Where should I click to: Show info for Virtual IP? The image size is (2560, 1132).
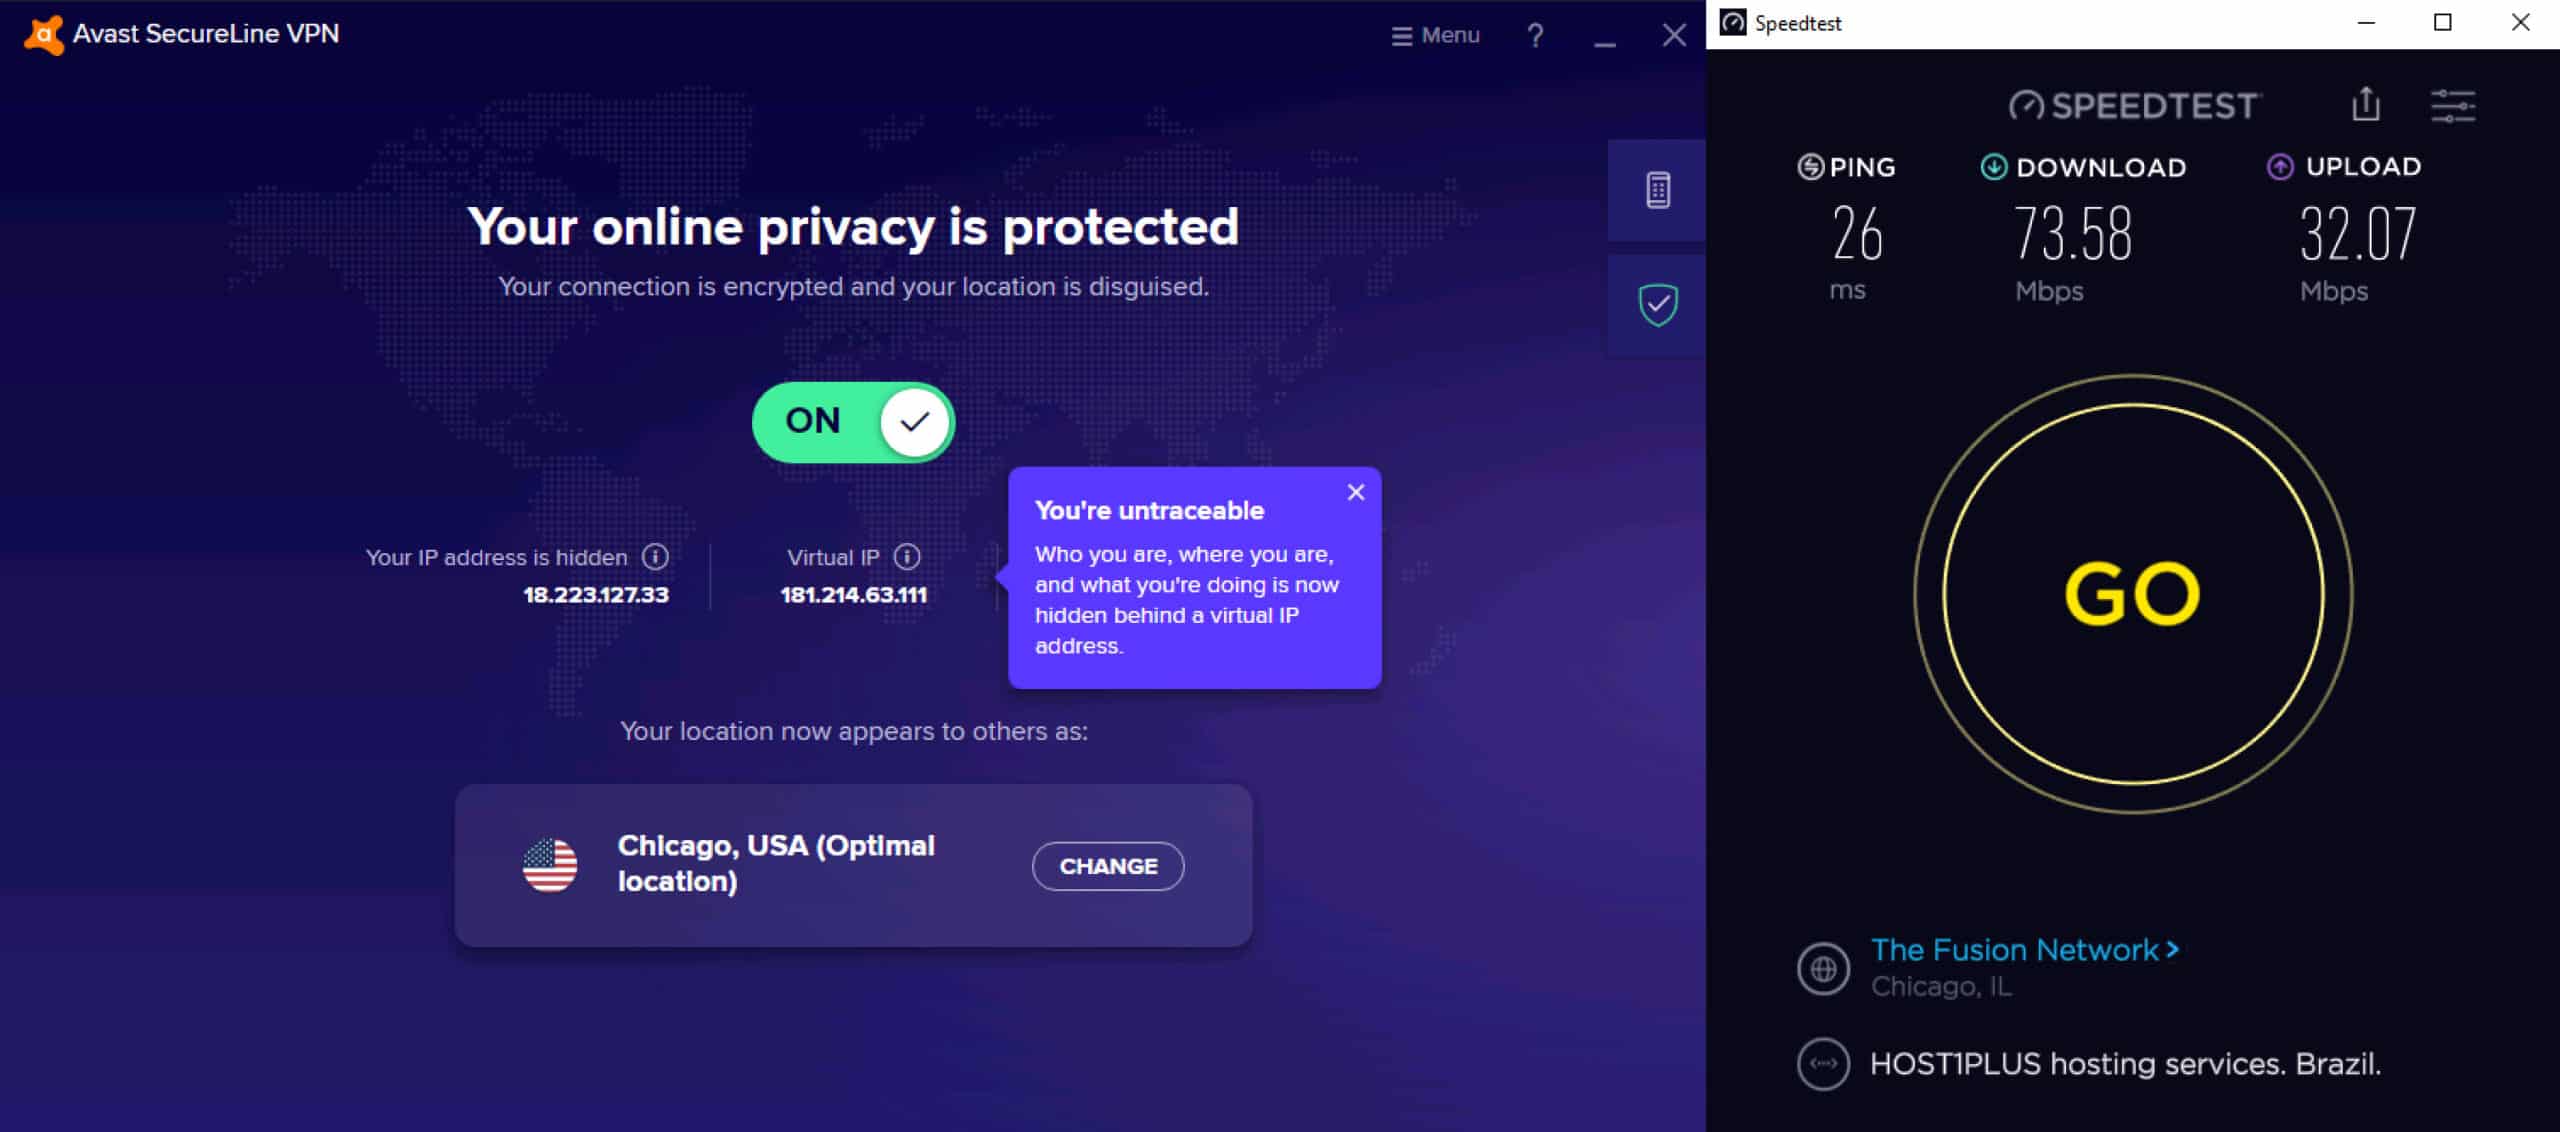907,557
